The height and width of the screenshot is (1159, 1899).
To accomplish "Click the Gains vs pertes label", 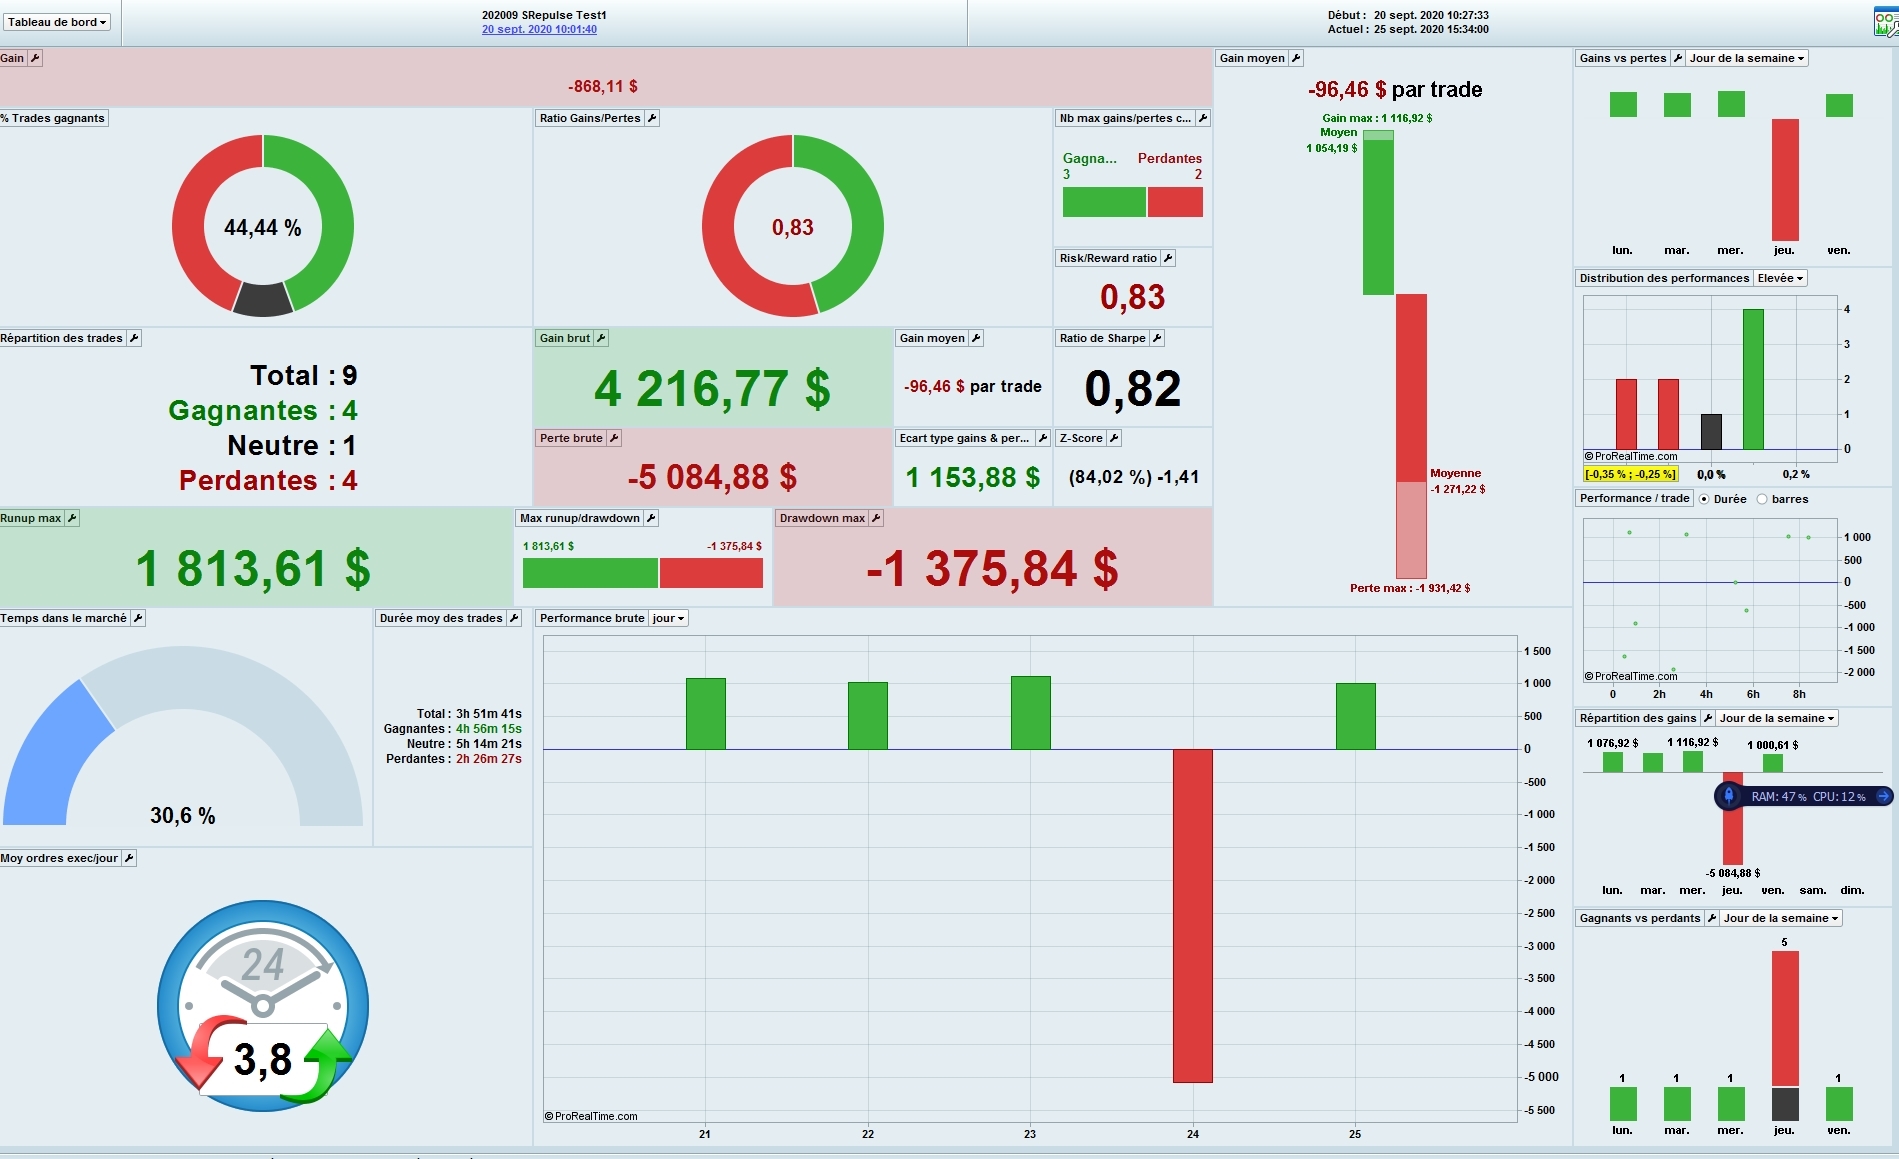I will (x=1623, y=58).
